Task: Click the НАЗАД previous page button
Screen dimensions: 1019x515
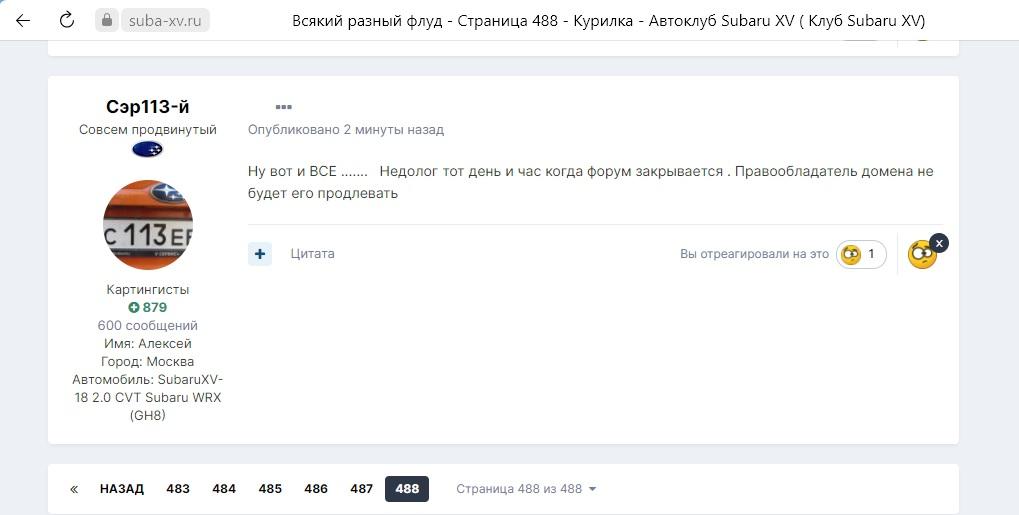Action: pos(122,489)
